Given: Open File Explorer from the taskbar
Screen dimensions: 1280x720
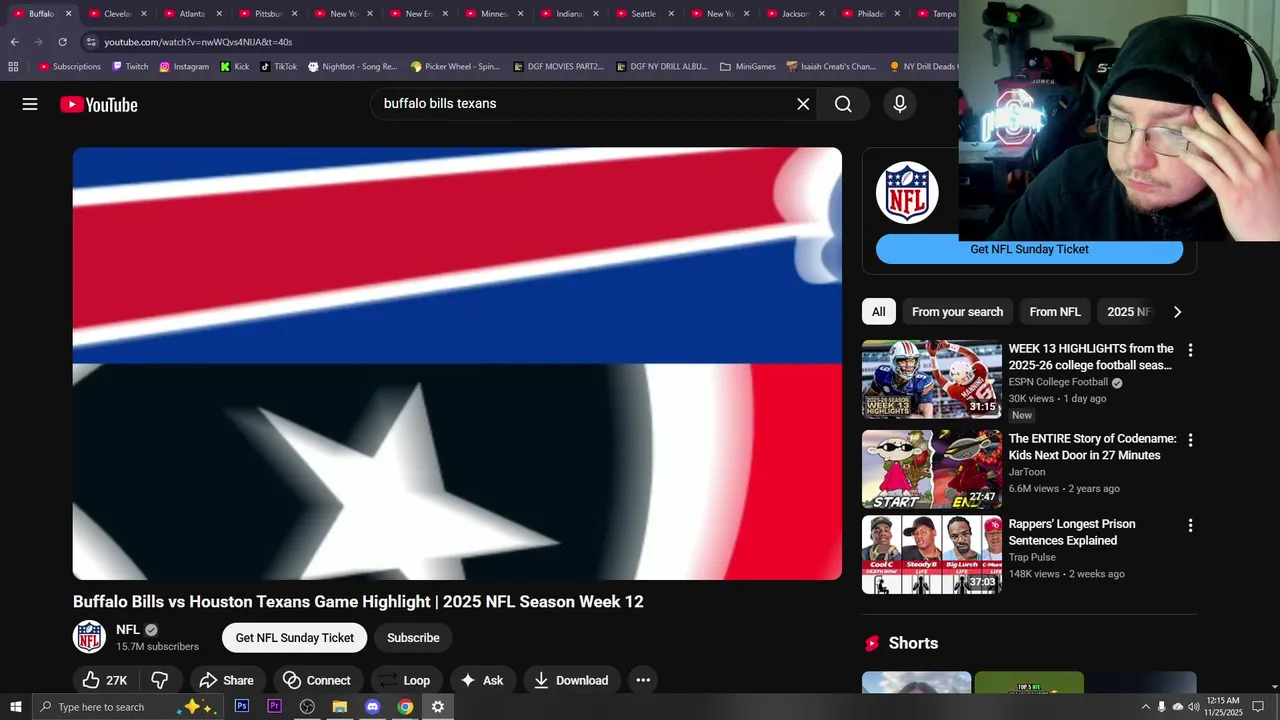Looking at the screenshot, I should [340, 707].
